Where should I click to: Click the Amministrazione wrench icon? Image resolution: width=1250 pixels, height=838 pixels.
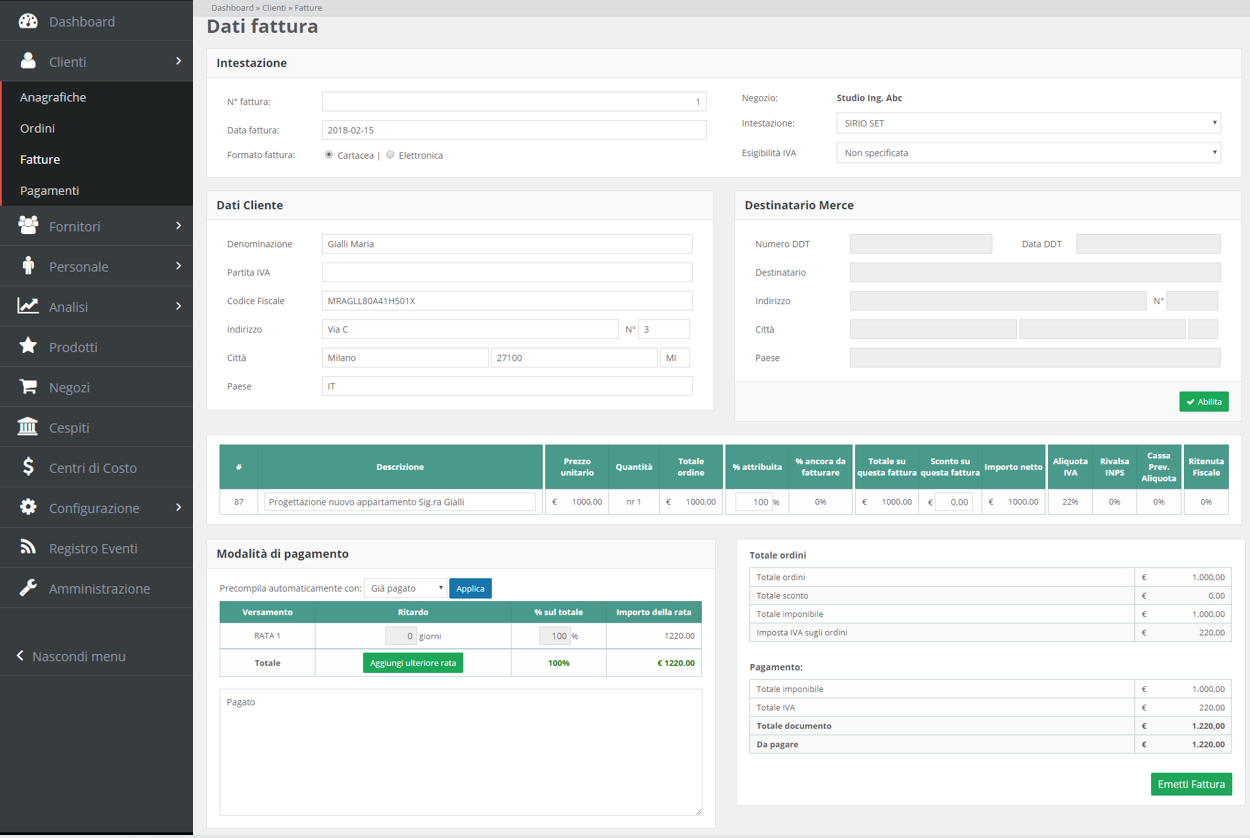(x=28, y=588)
